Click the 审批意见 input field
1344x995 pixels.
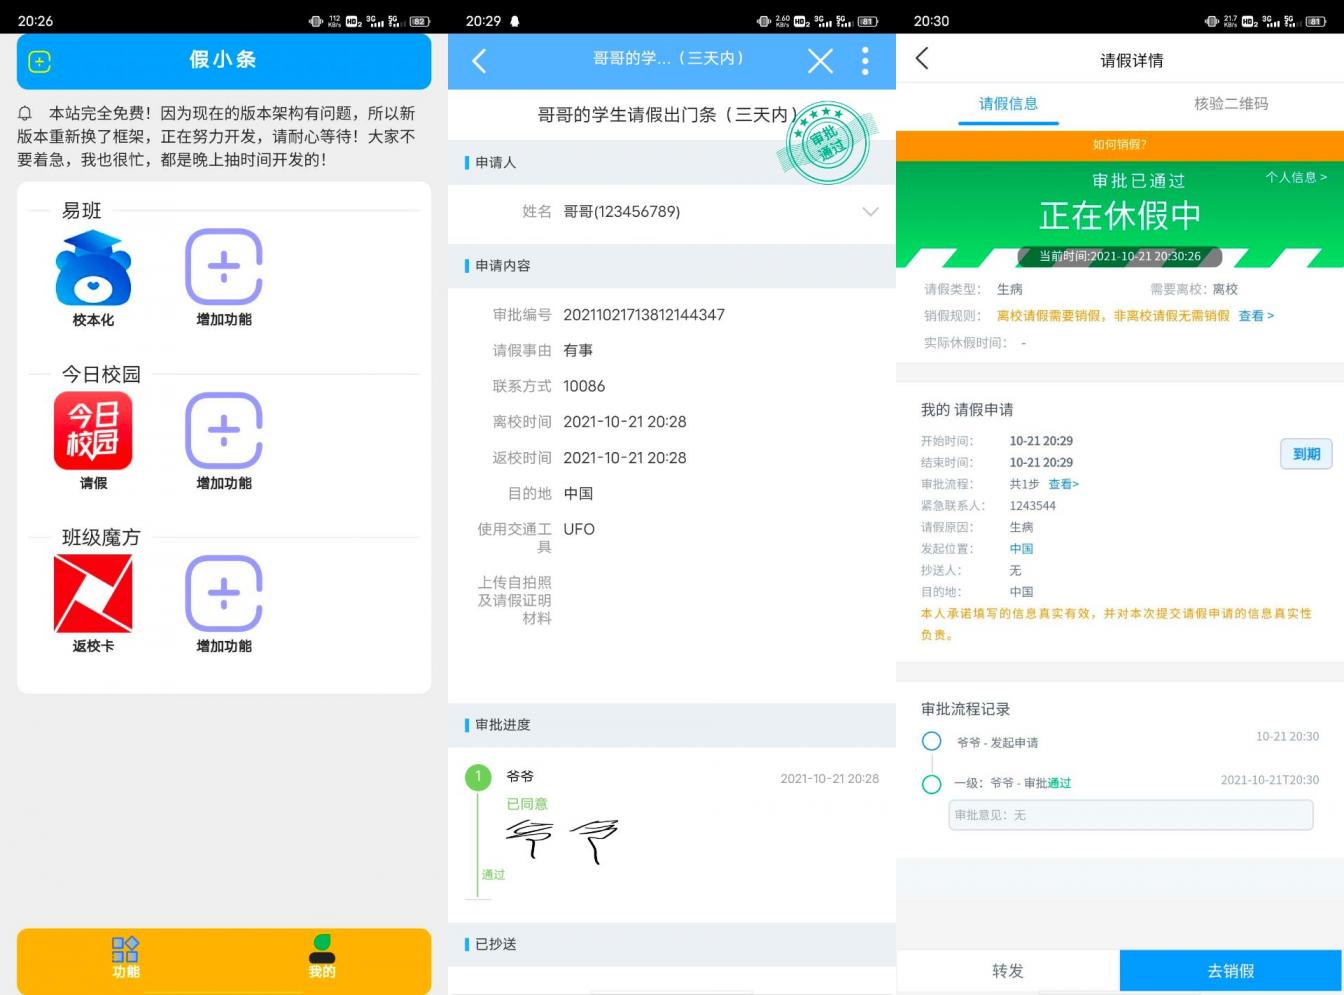1131,815
